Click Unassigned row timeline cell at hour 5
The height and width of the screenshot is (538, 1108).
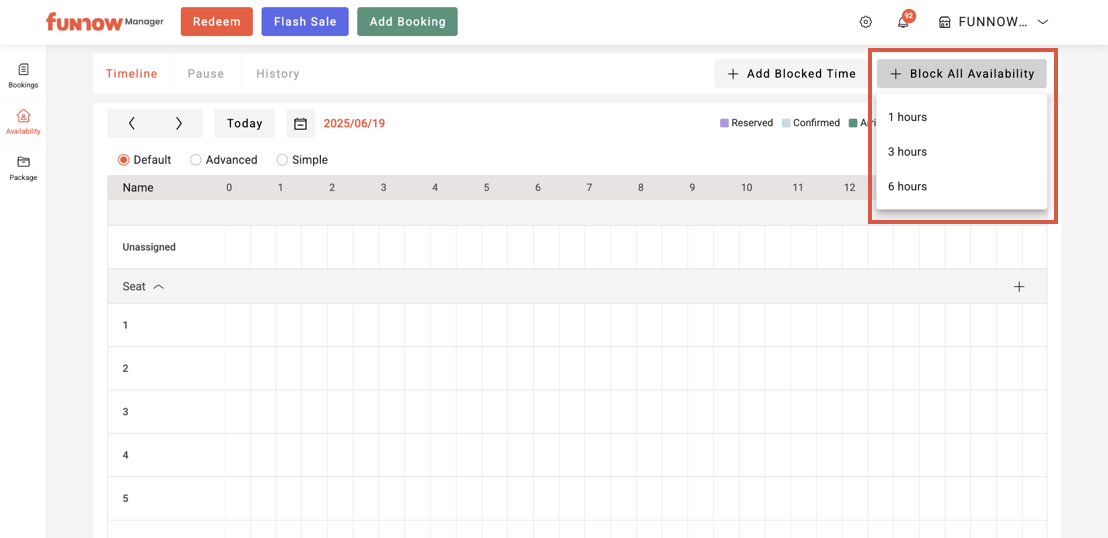(494, 247)
